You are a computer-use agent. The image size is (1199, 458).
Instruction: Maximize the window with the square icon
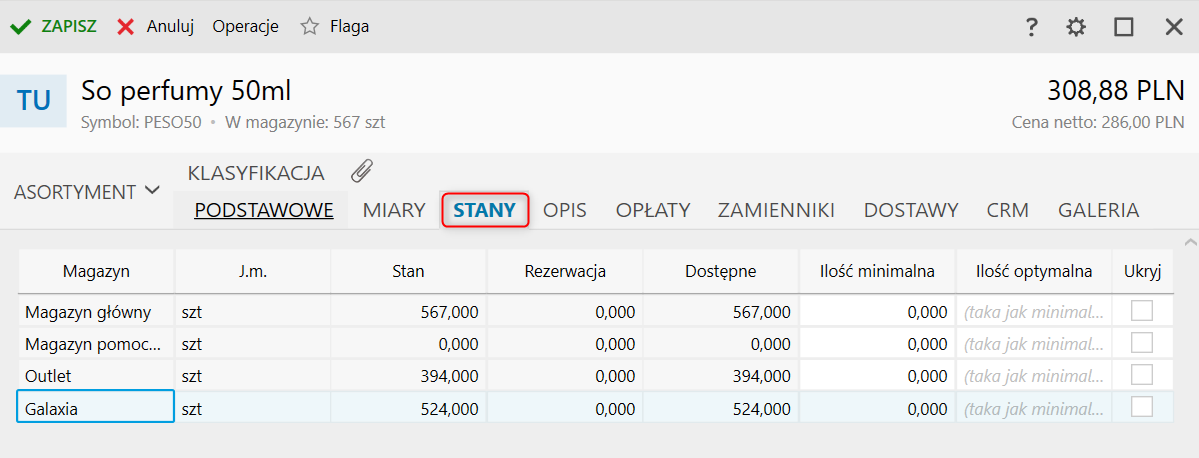[1124, 27]
